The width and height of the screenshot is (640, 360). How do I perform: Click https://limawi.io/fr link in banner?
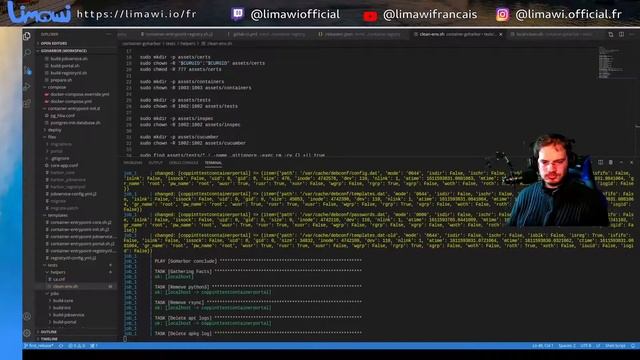136,14
